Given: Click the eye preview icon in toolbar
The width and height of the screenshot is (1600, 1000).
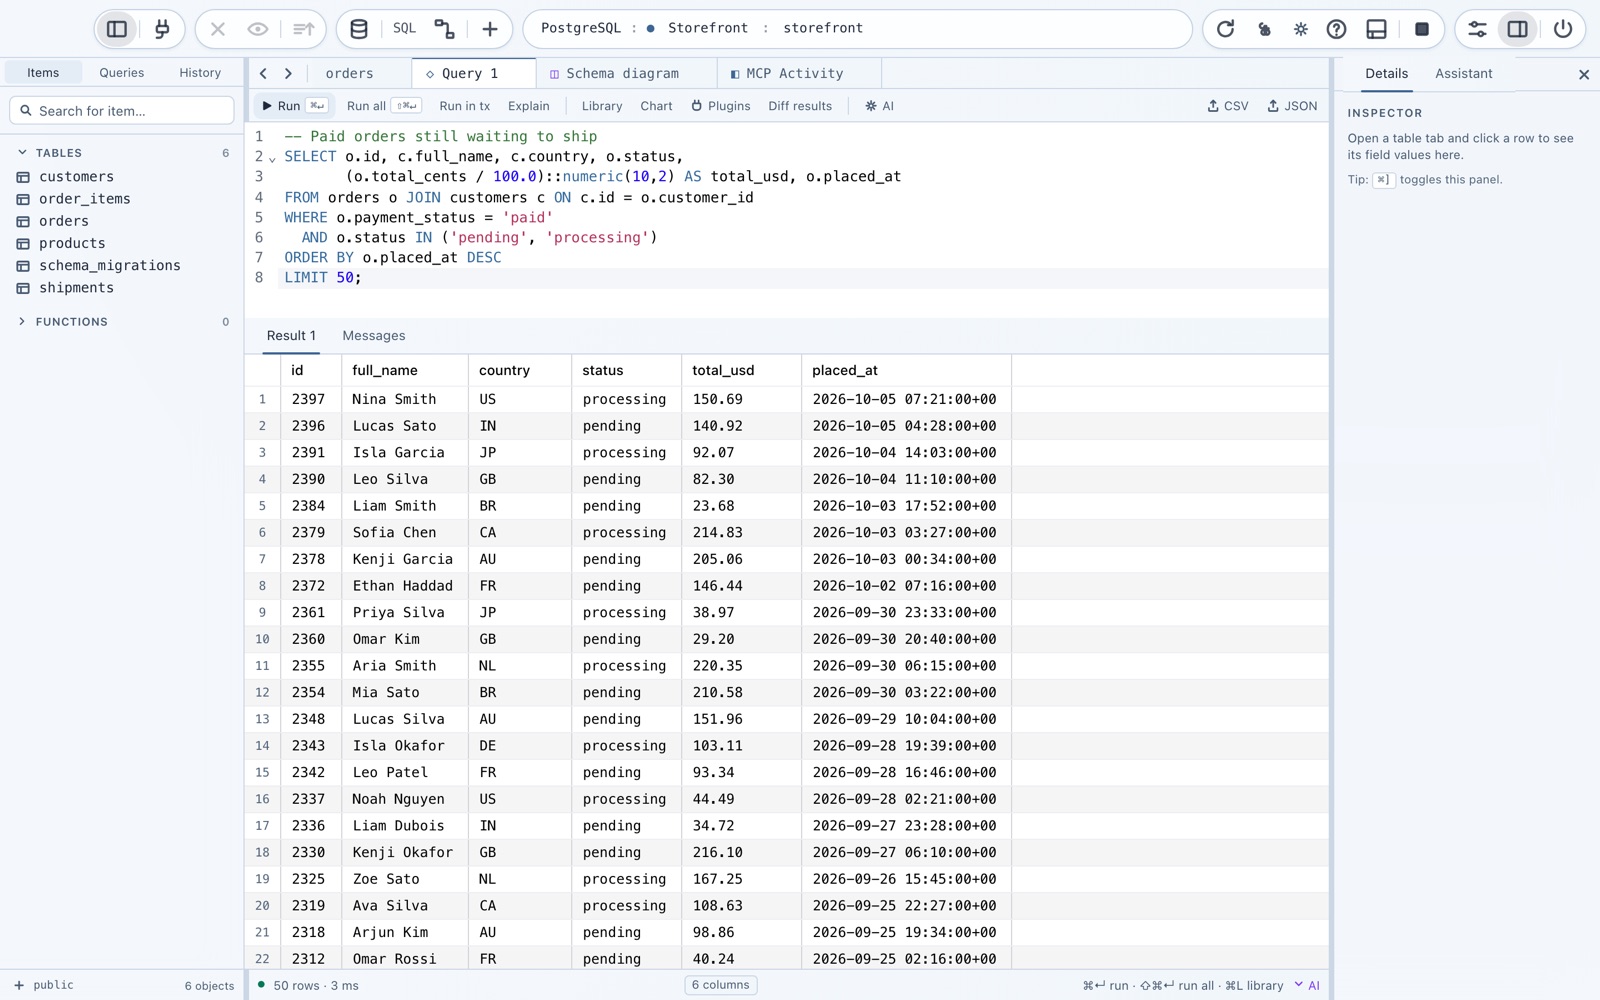Looking at the screenshot, I should tap(258, 29).
